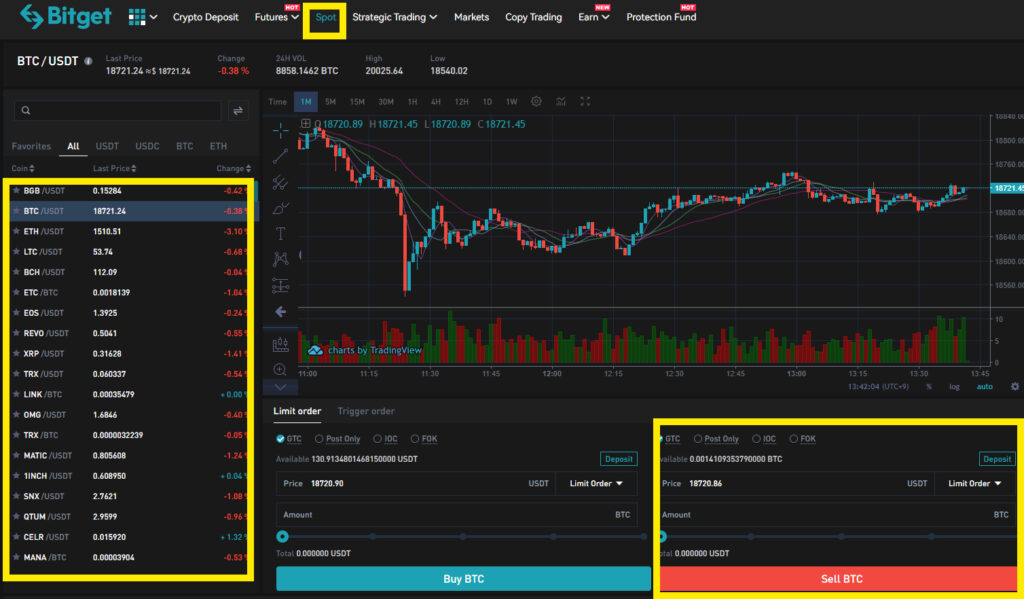
Task: Sort pair list by Change
Action: coord(234,169)
